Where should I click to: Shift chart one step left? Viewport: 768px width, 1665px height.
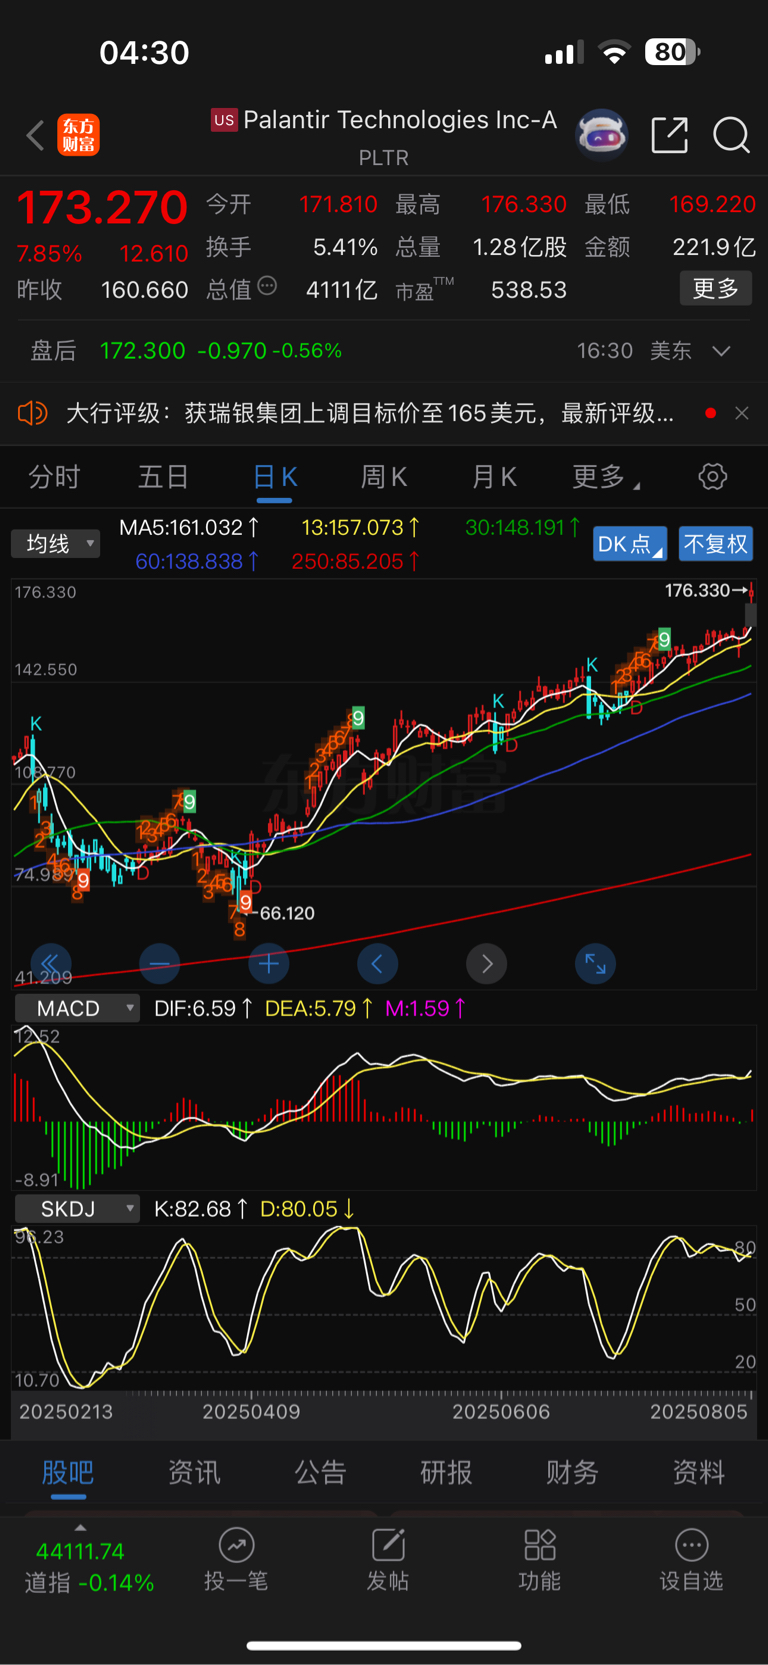click(x=378, y=964)
